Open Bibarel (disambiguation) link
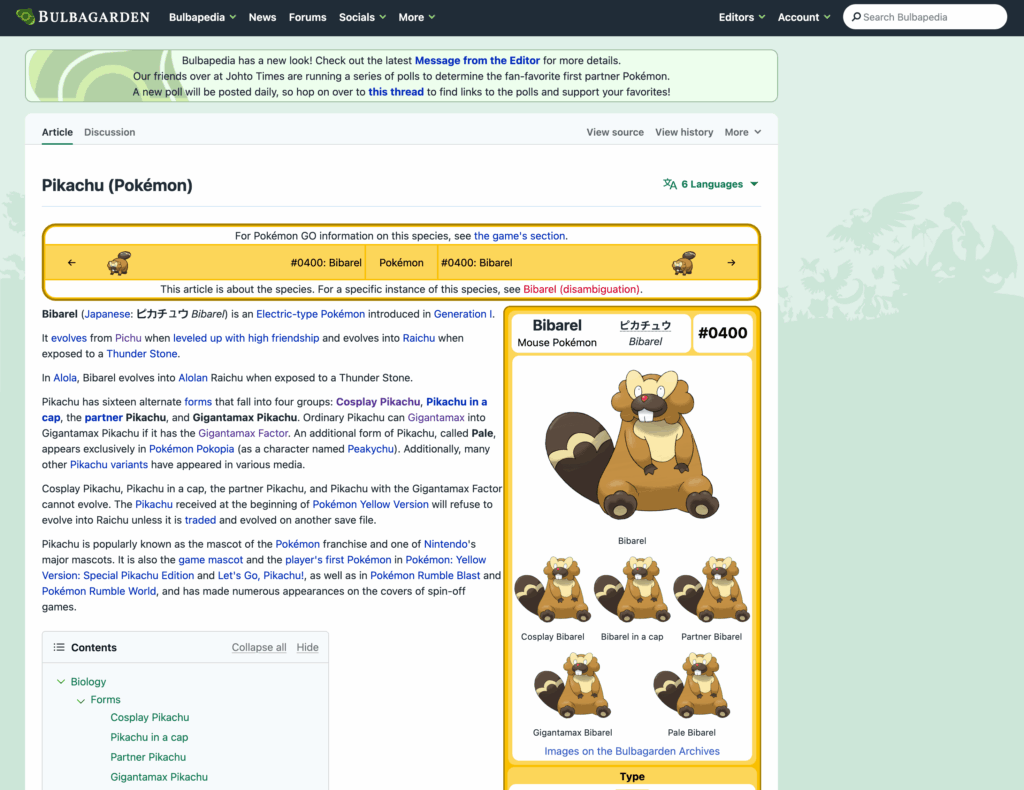 pyautogui.click(x=583, y=289)
